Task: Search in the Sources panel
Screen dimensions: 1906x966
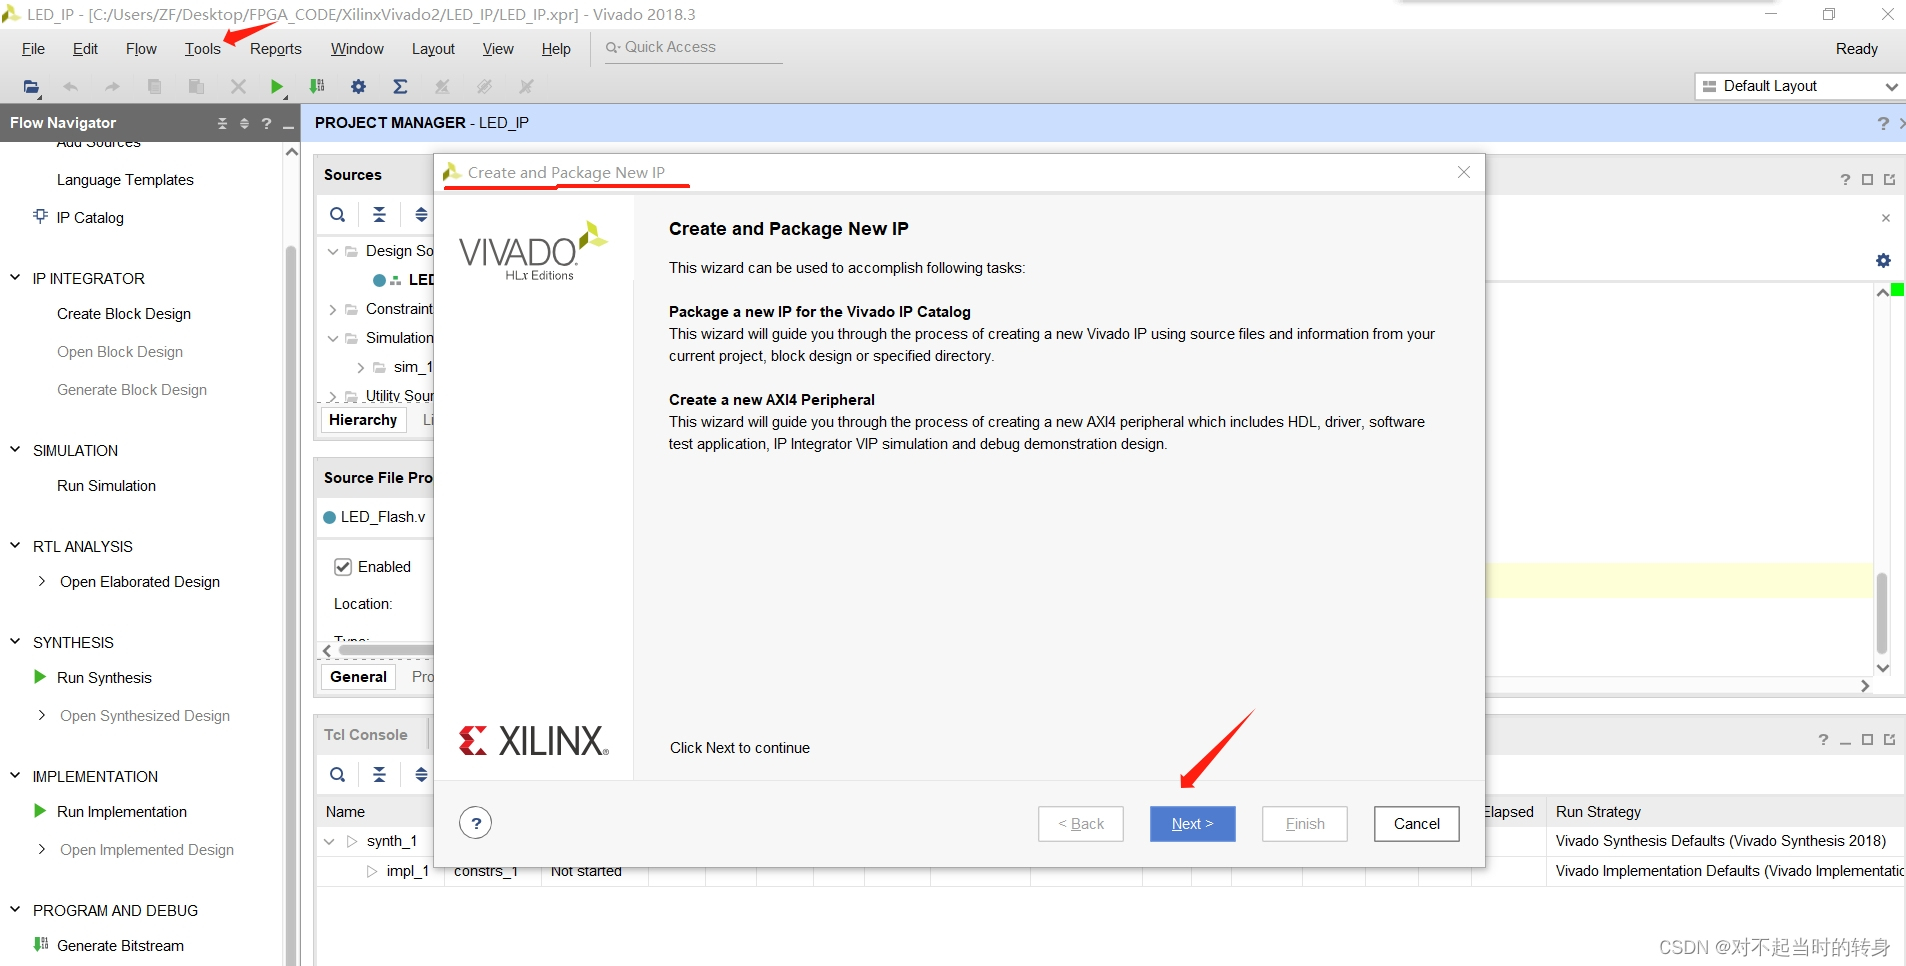Action: point(338,215)
